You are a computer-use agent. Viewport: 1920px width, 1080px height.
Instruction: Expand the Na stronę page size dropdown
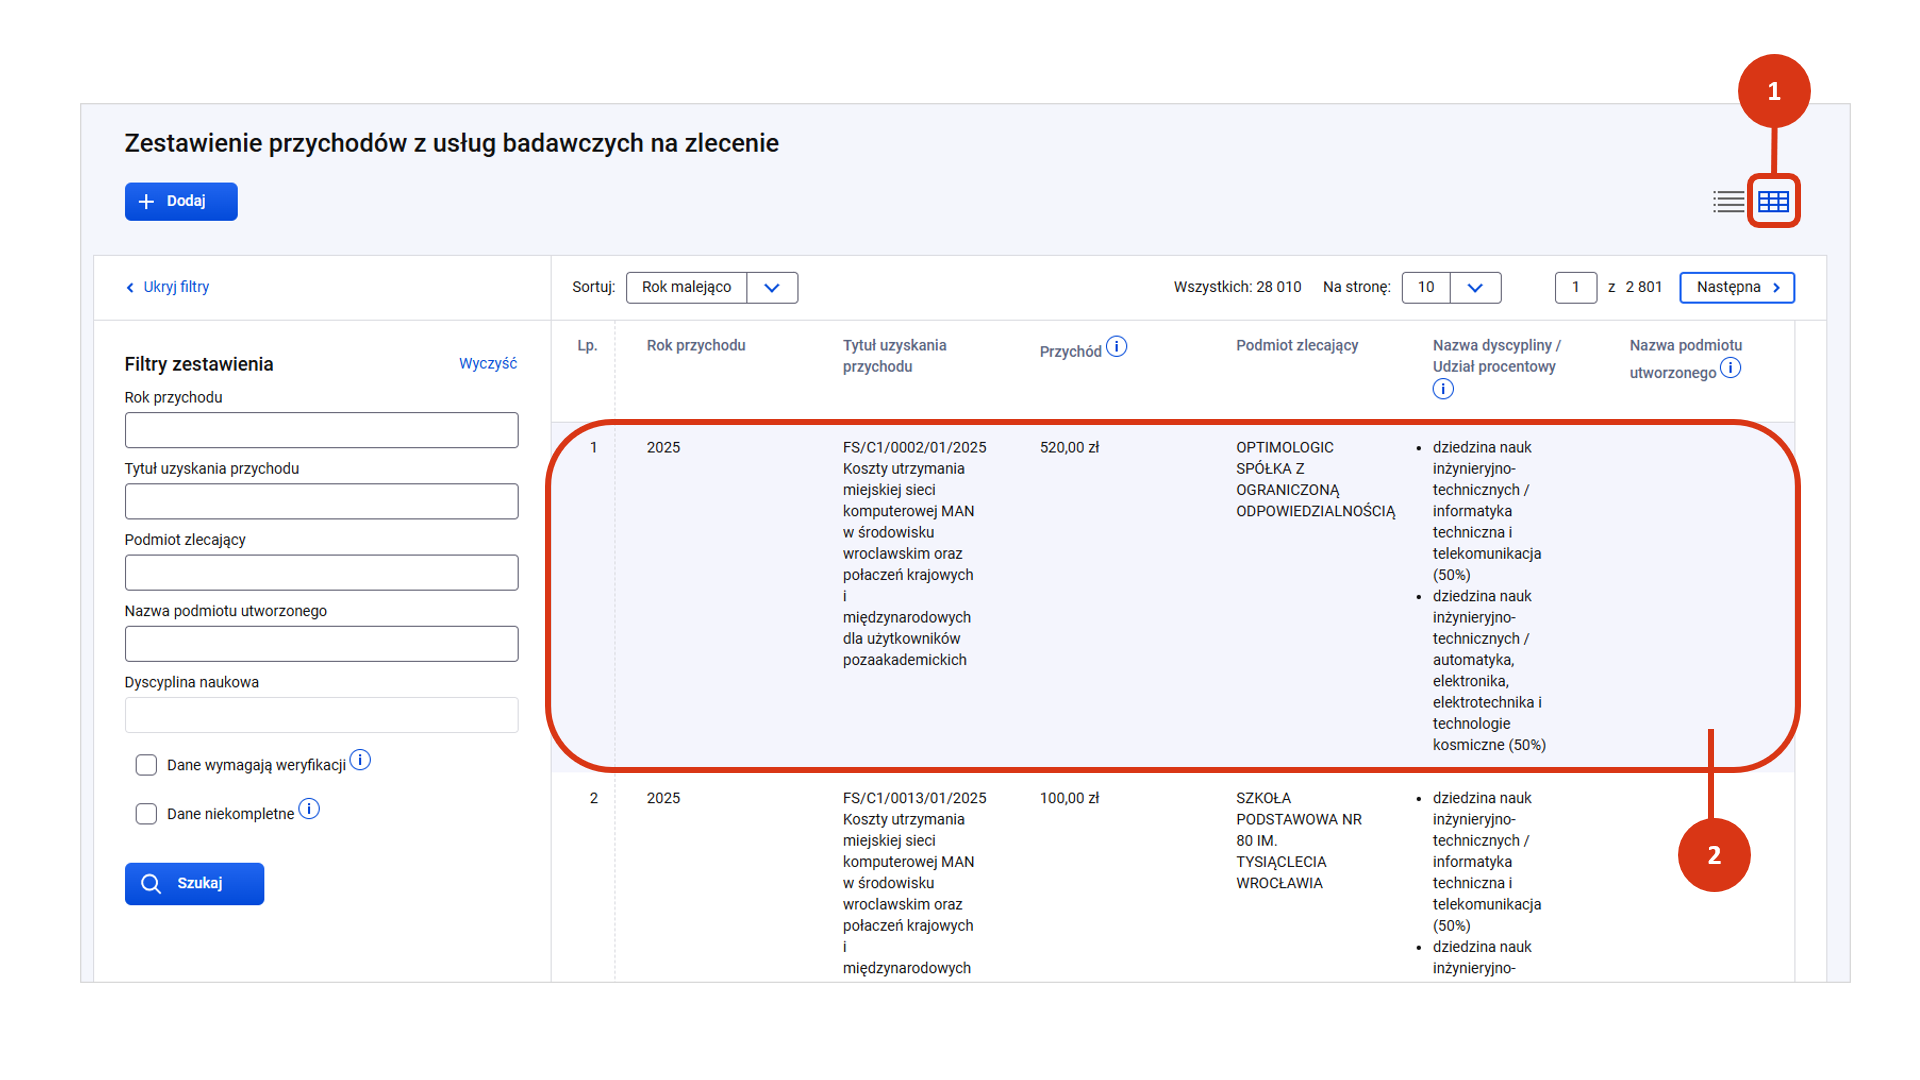(x=1474, y=288)
